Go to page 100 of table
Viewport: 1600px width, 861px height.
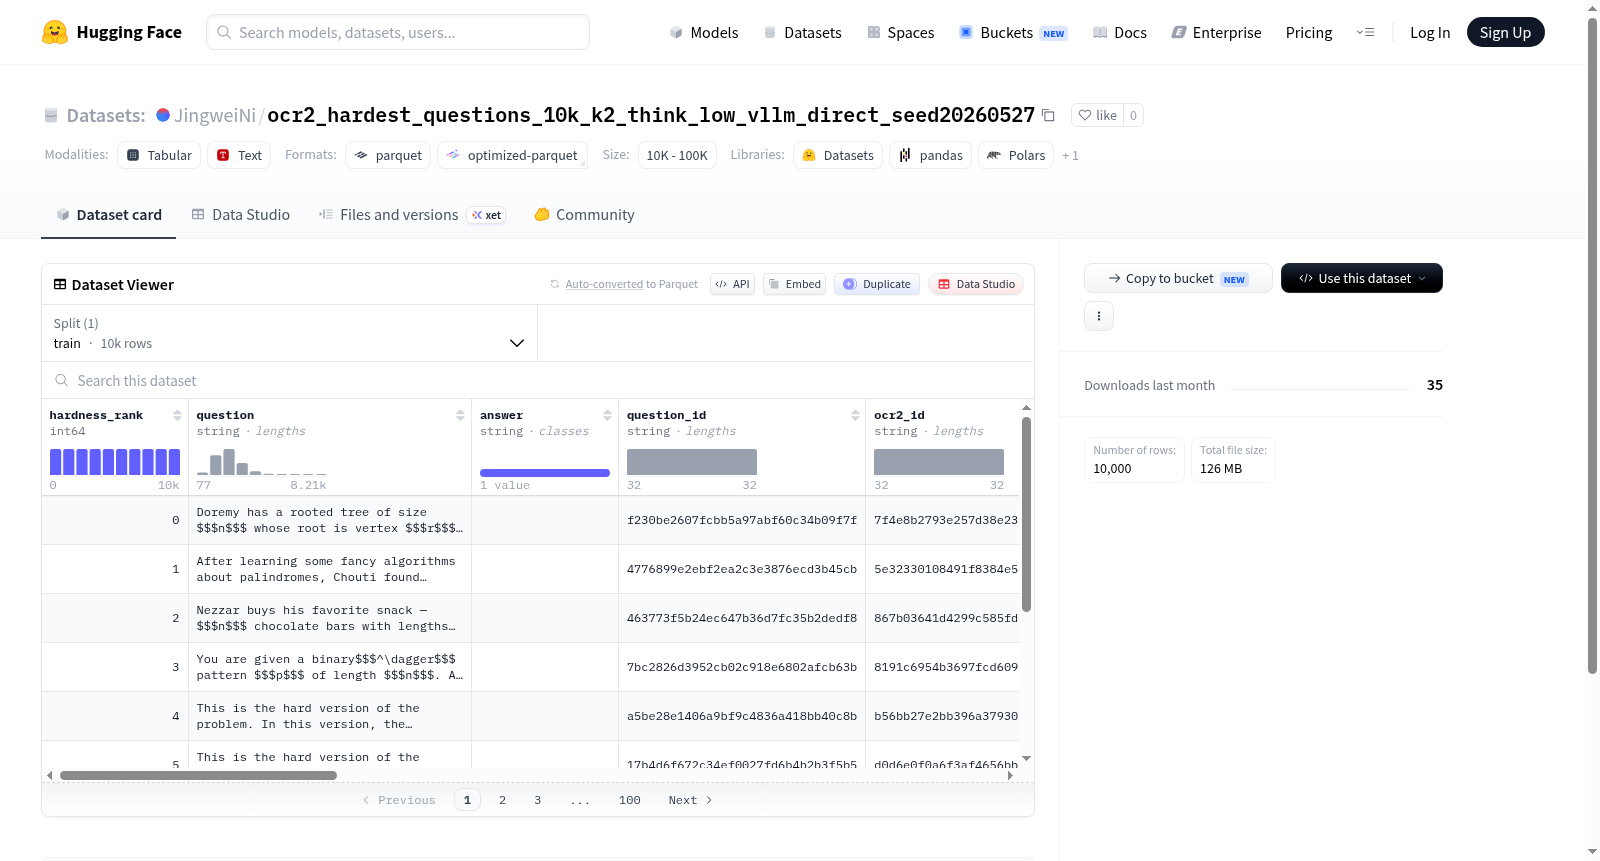click(x=630, y=800)
